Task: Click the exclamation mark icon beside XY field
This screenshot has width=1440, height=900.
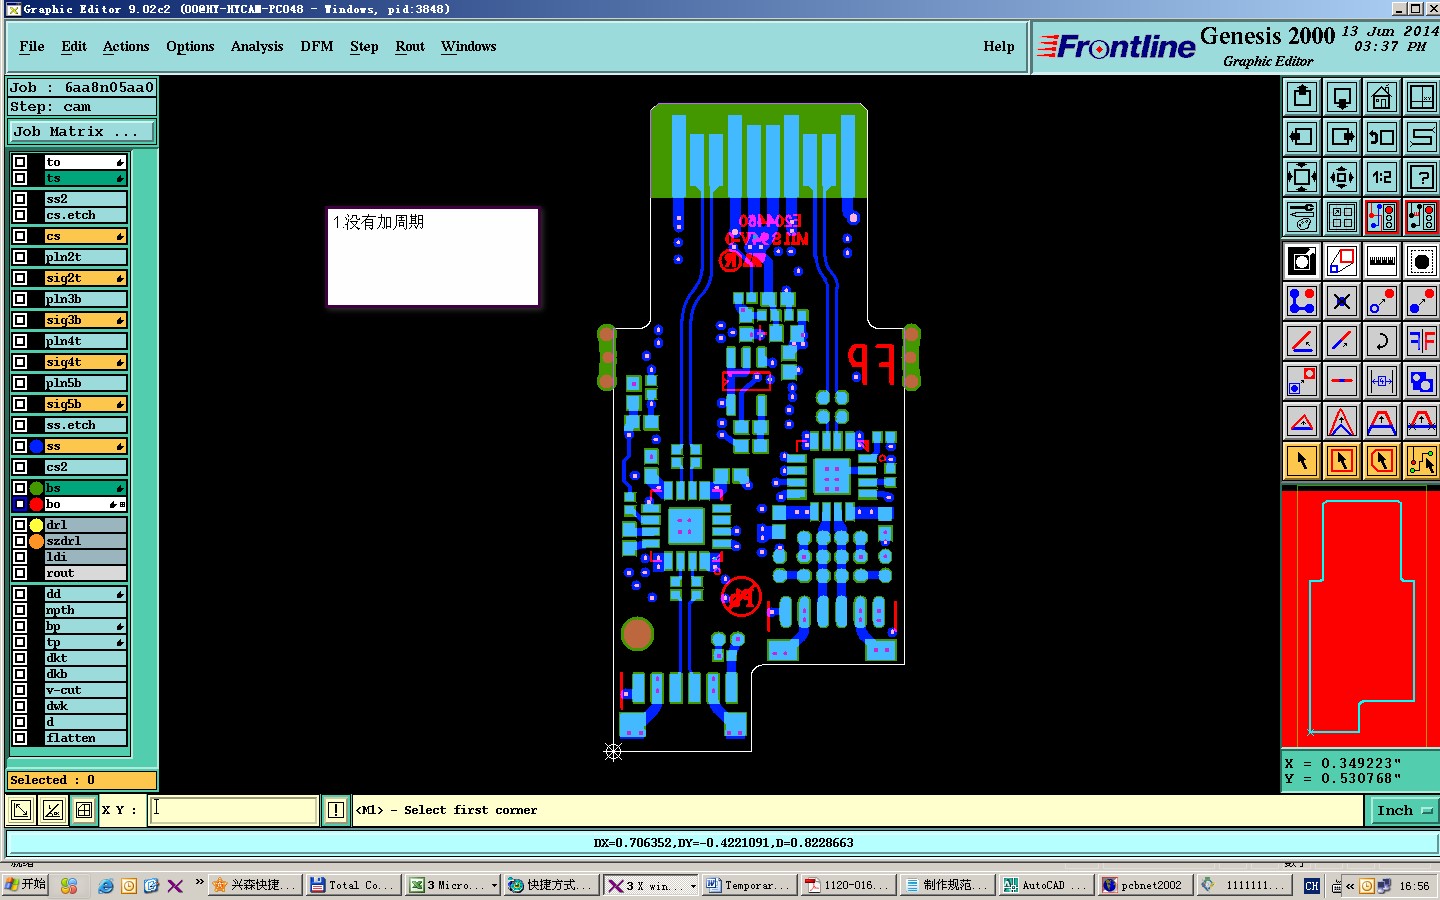Action: coord(336,810)
